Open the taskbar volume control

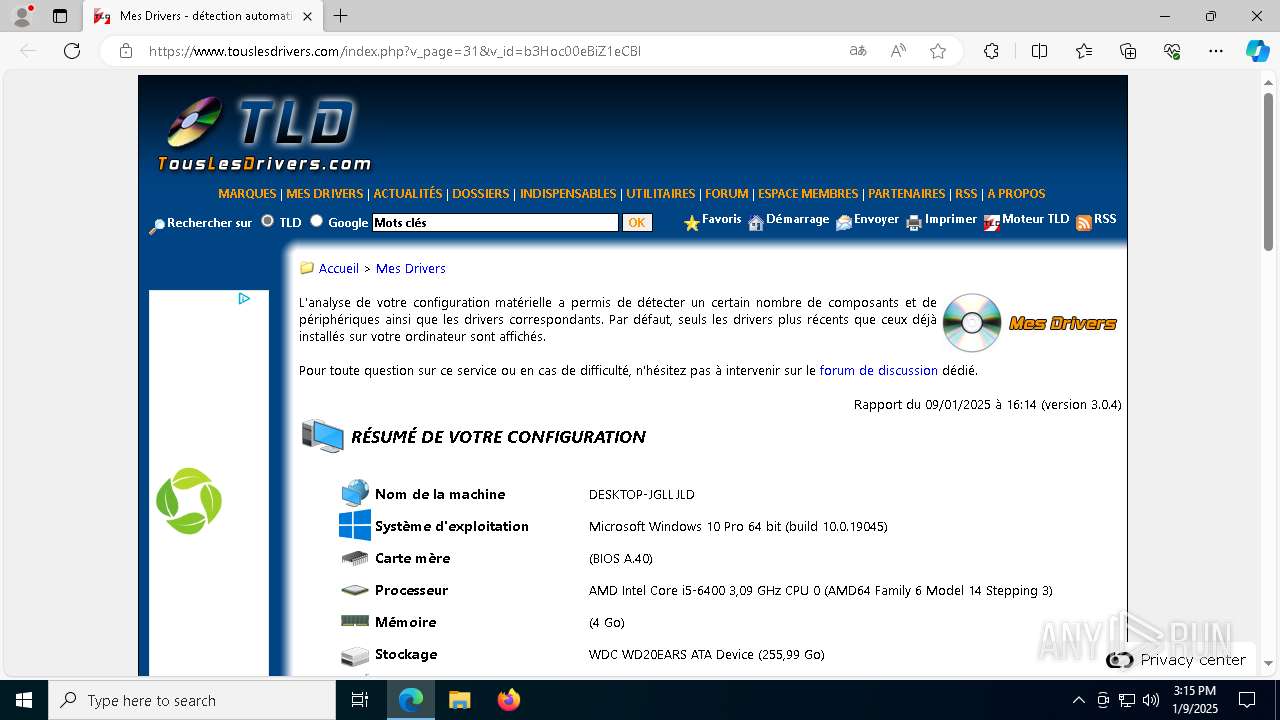(1151, 700)
